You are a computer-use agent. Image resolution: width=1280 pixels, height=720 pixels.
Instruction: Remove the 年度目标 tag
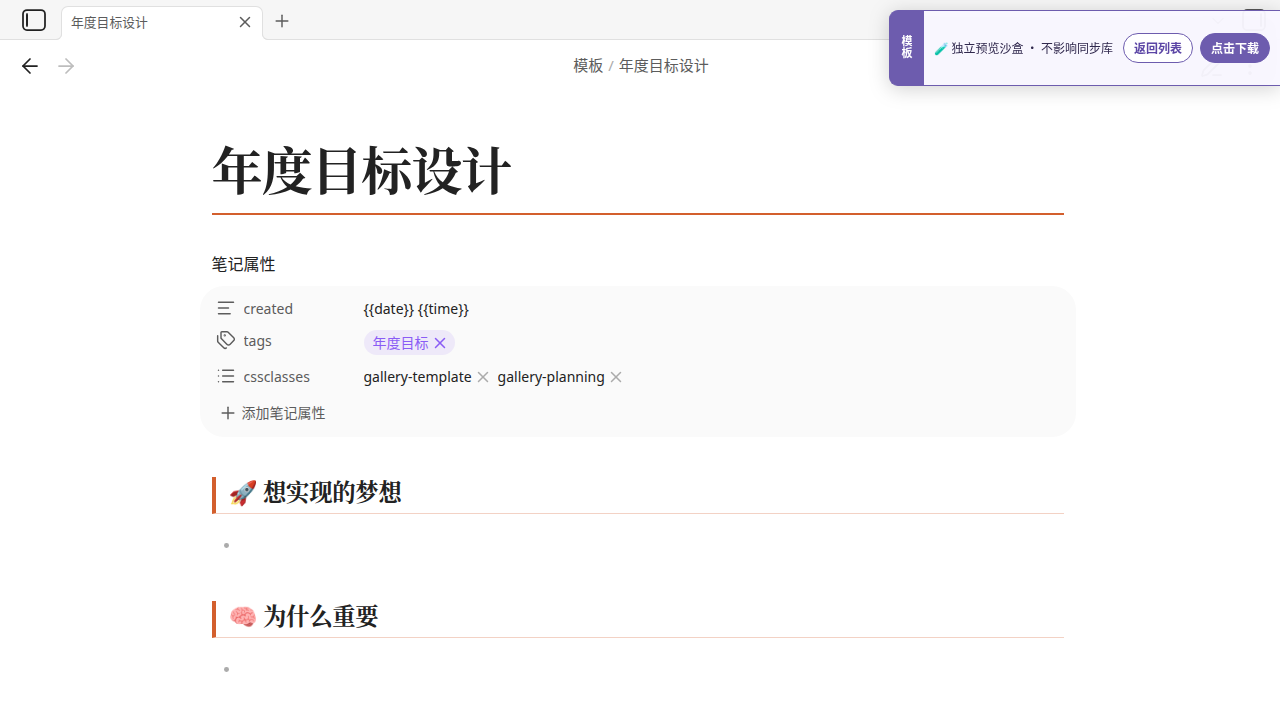pyautogui.click(x=440, y=343)
